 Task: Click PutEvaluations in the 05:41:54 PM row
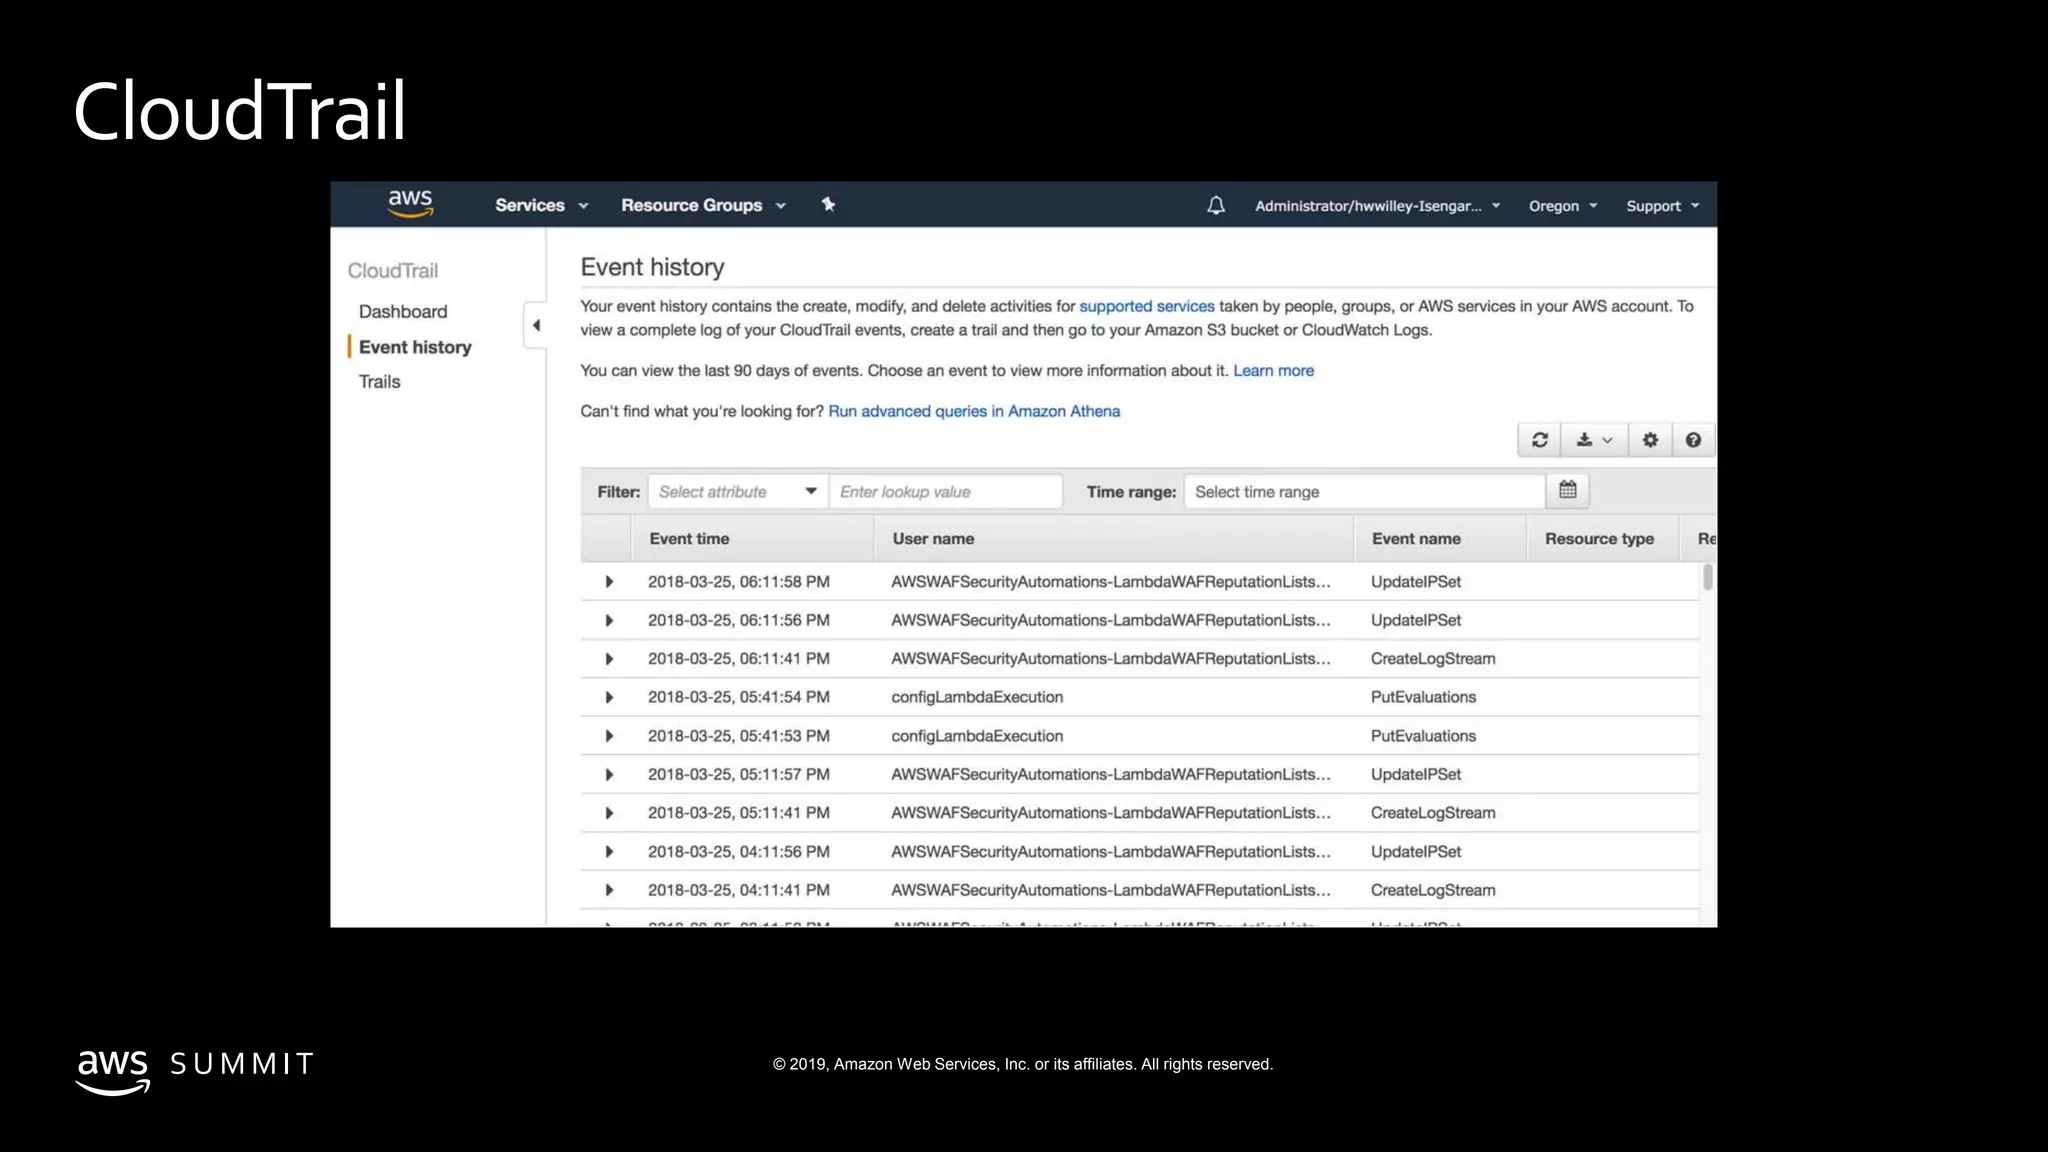tap(1423, 697)
